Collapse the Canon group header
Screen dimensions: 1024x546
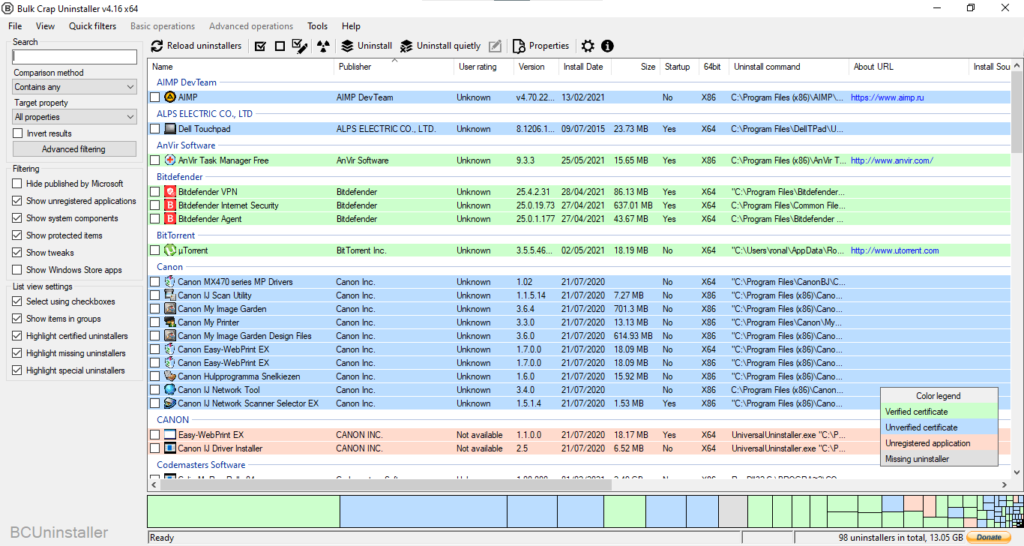(170, 266)
